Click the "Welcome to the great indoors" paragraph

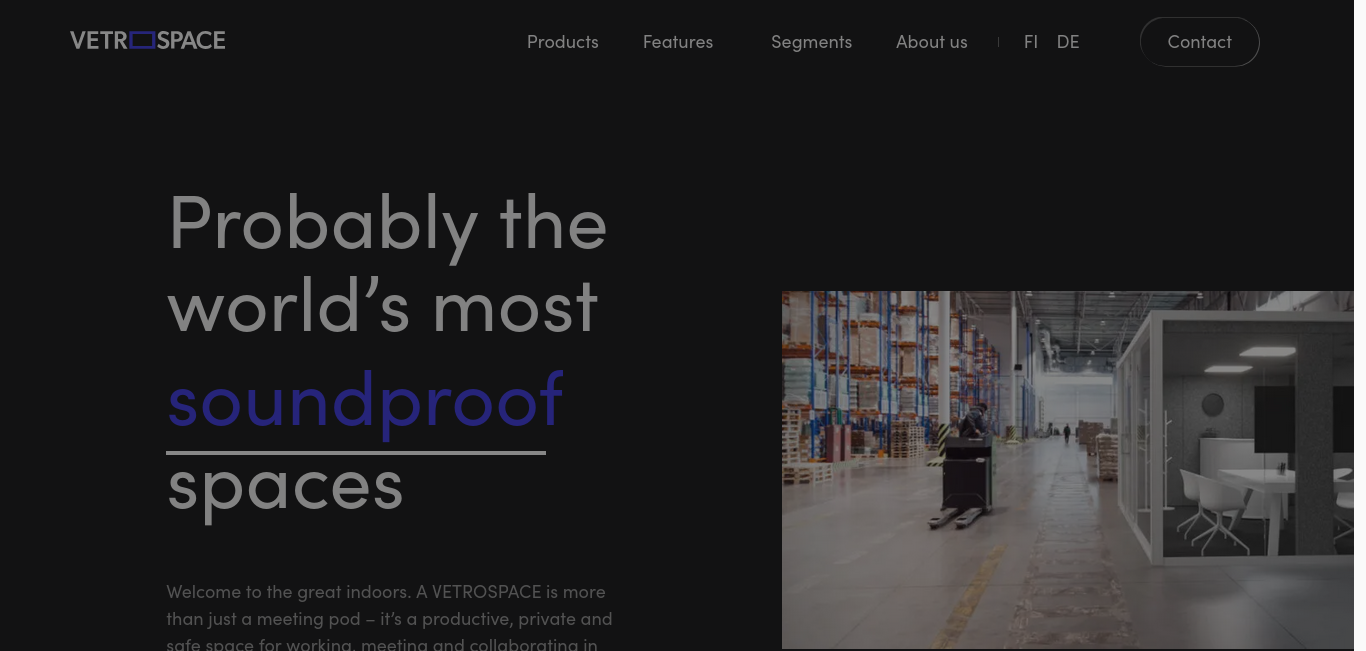[x=389, y=618]
